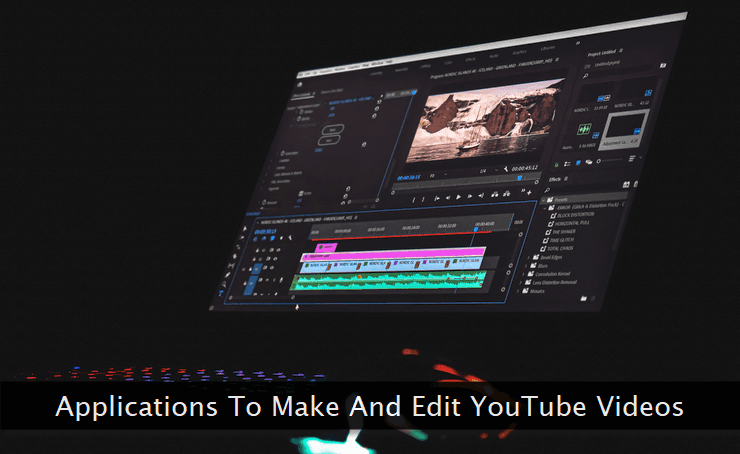Expand the Bevel Edges folder
The height and width of the screenshot is (454, 740).
pyautogui.click(x=529, y=258)
